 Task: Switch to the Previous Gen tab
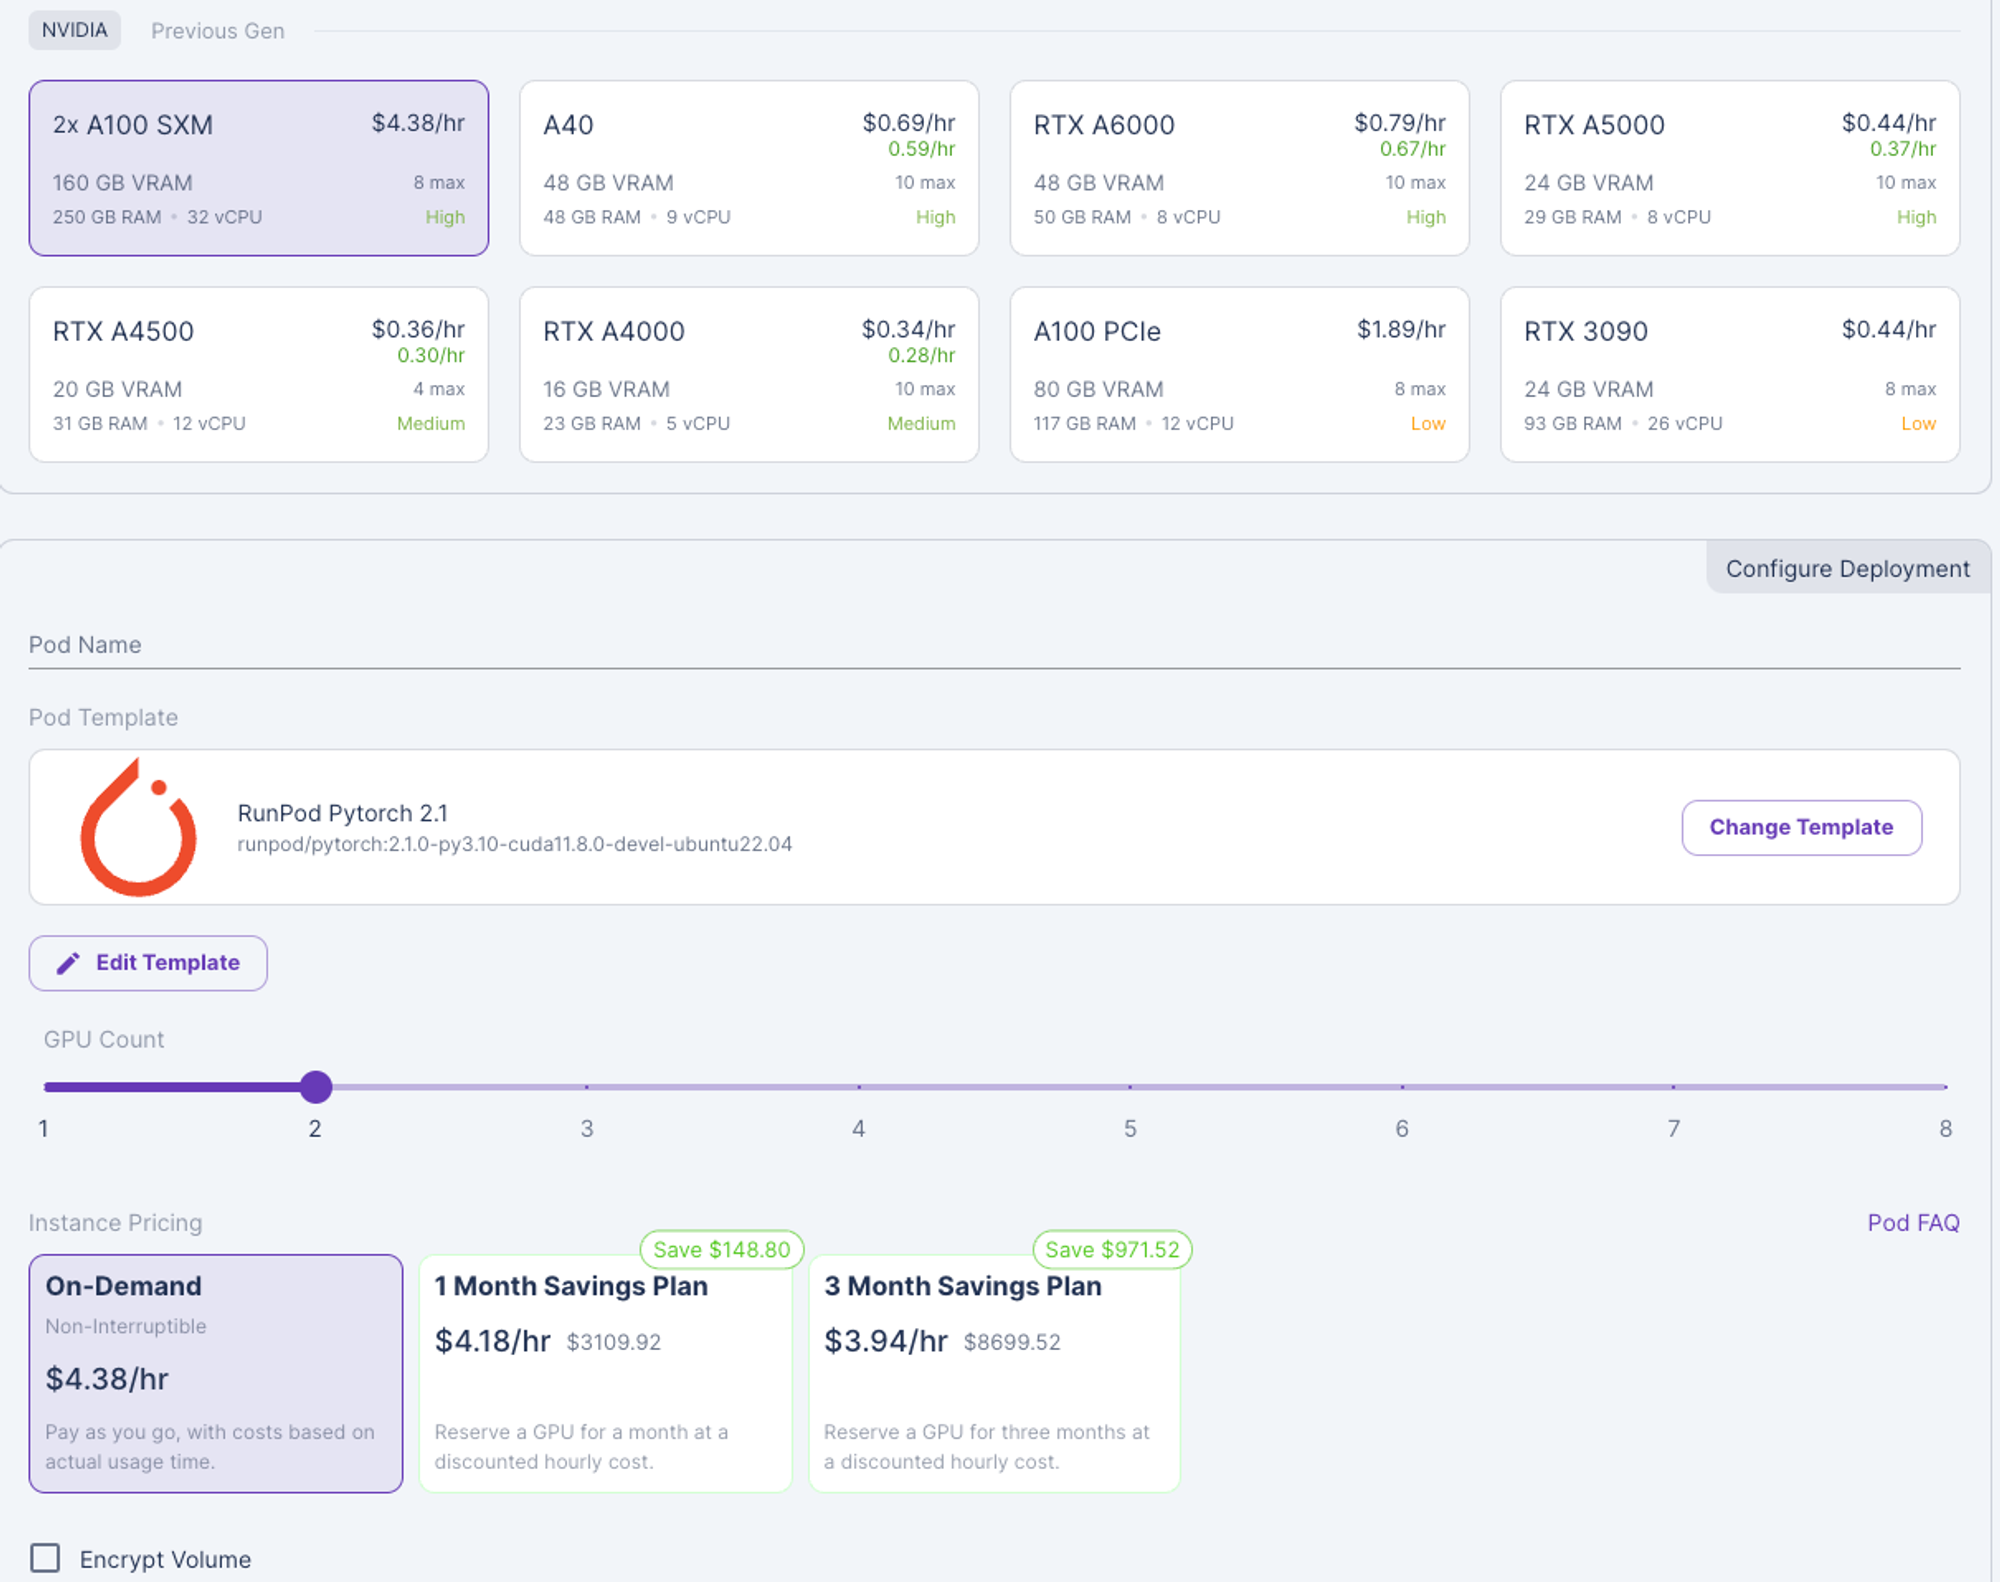coord(217,31)
